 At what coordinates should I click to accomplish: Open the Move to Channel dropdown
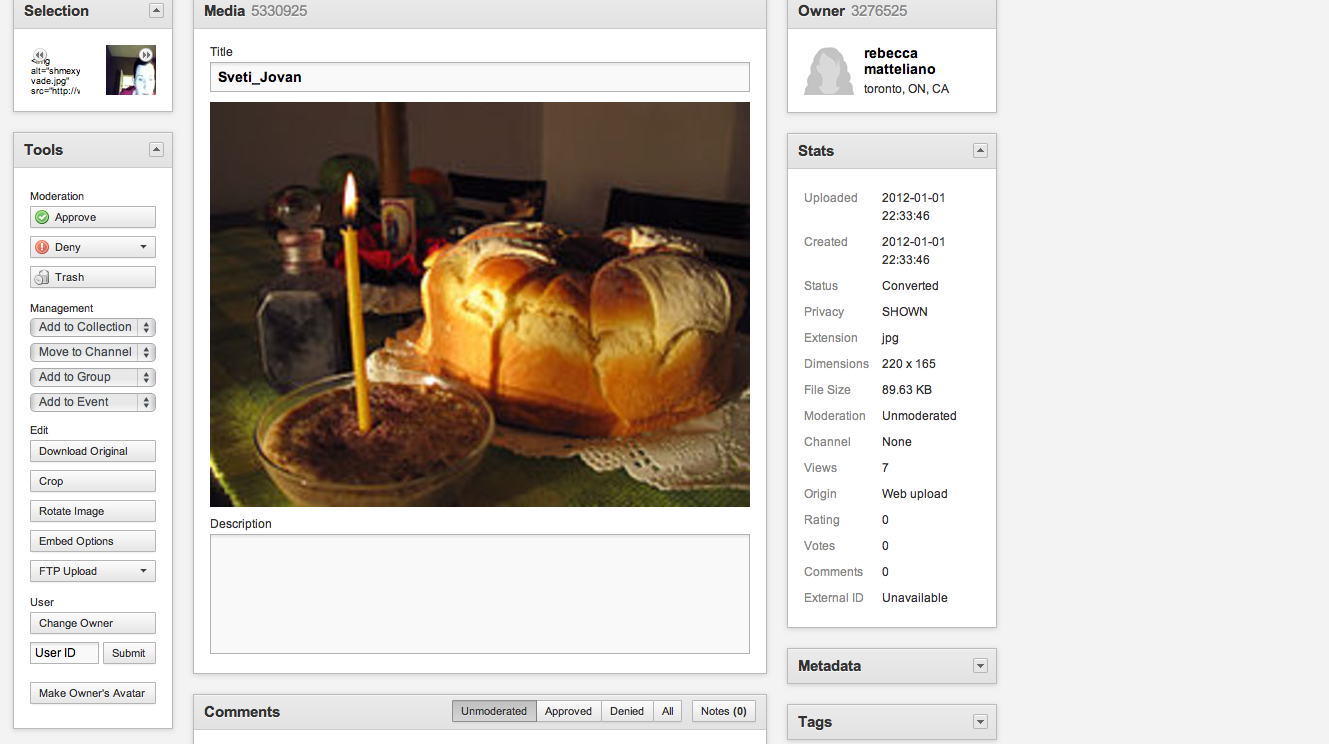click(93, 352)
